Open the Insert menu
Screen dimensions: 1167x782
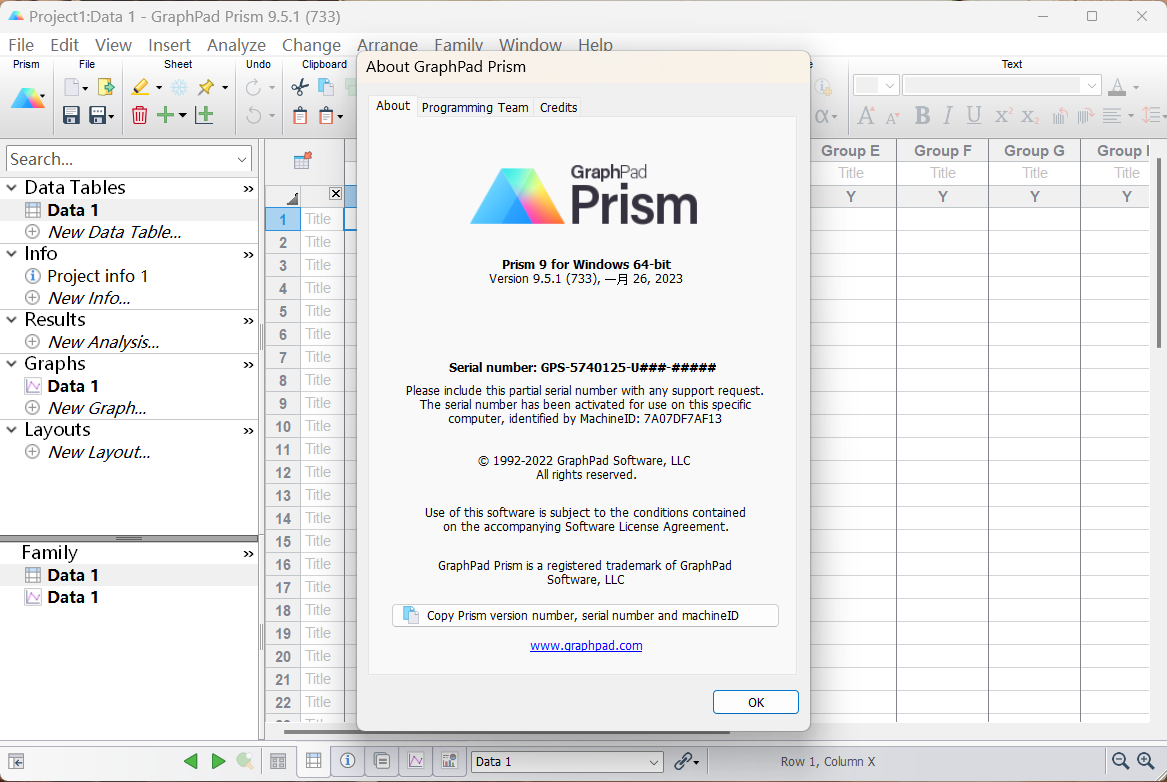[169, 45]
